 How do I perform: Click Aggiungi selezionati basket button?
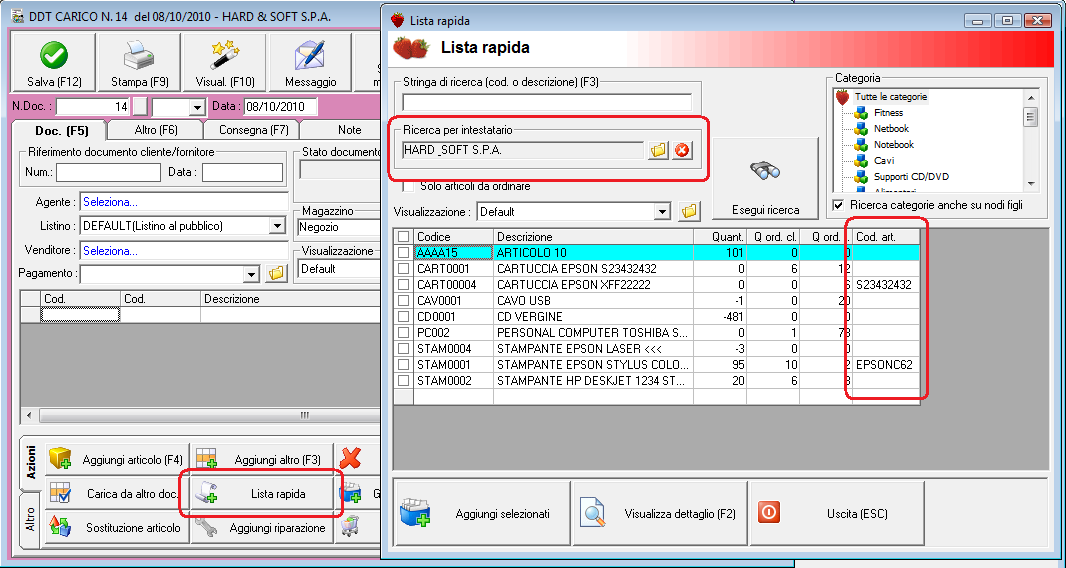point(483,514)
